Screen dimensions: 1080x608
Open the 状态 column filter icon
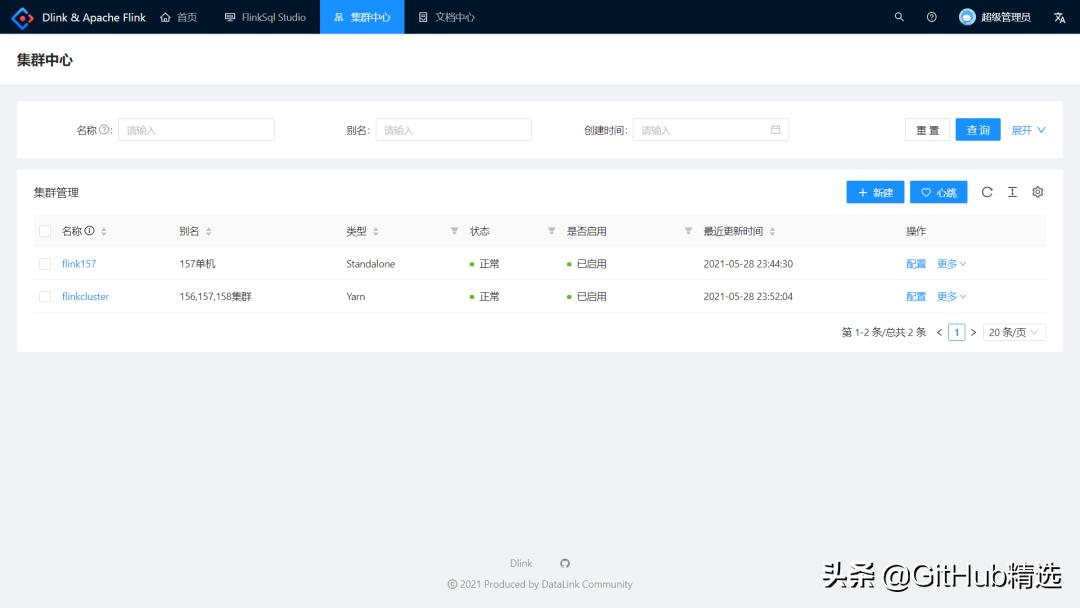click(x=552, y=231)
